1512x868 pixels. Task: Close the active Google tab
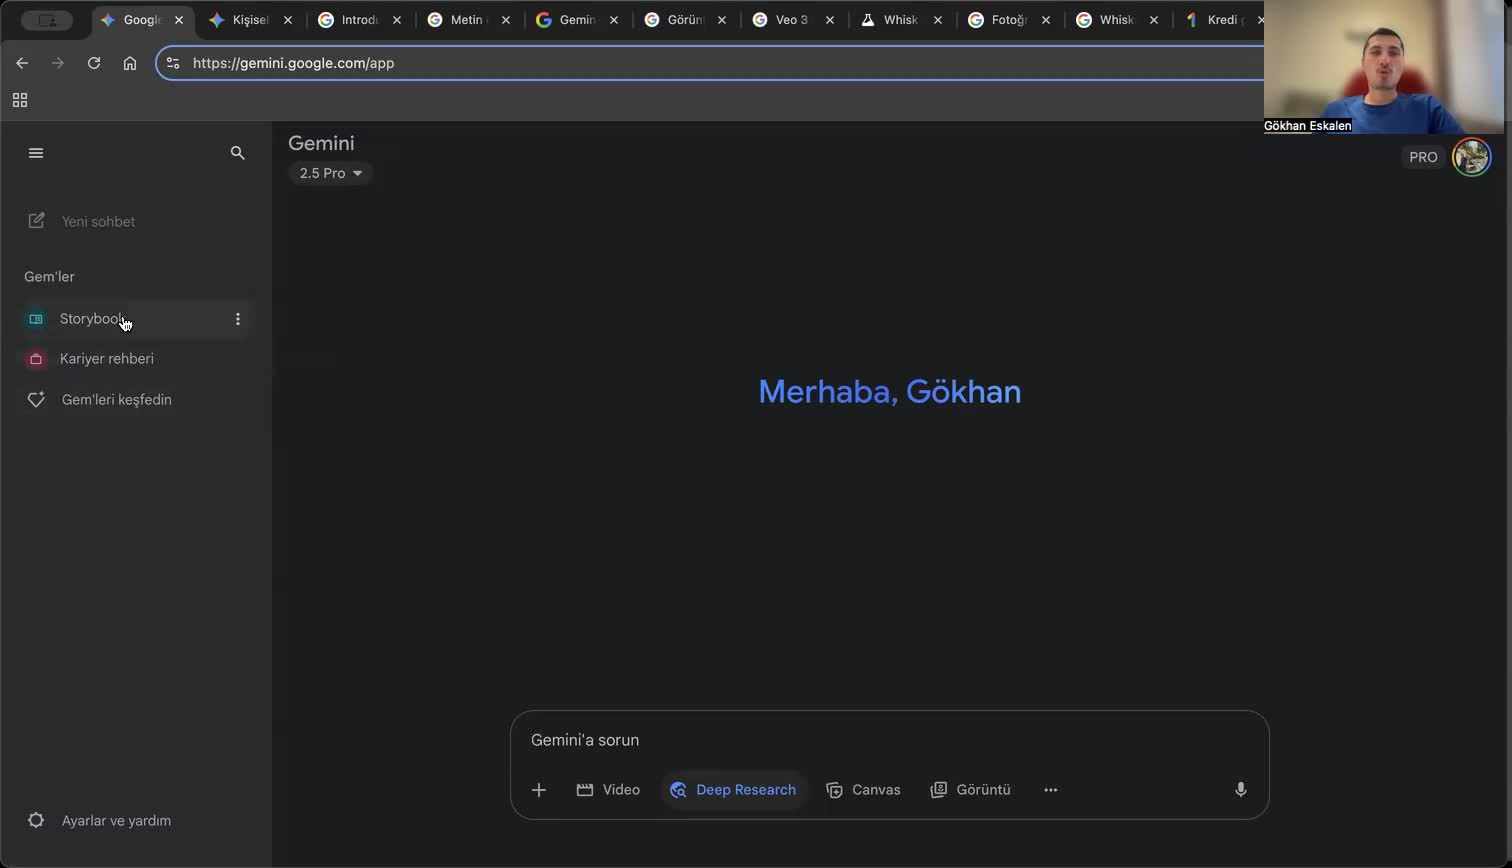[x=179, y=20]
